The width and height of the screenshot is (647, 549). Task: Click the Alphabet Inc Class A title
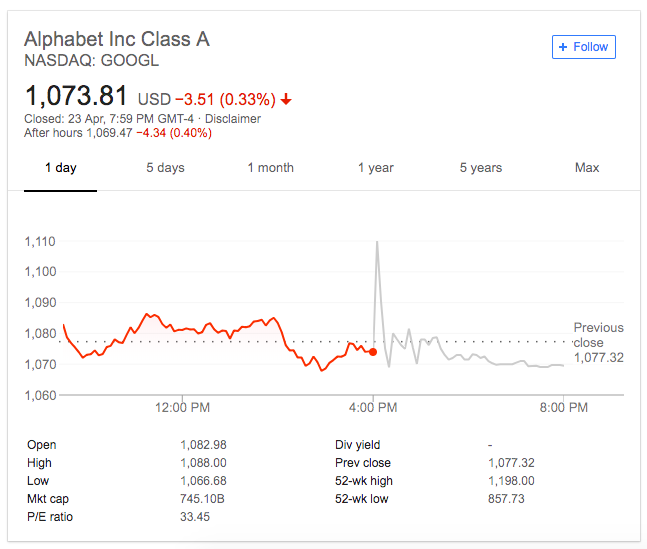pyautogui.click(x=117, y=39)
